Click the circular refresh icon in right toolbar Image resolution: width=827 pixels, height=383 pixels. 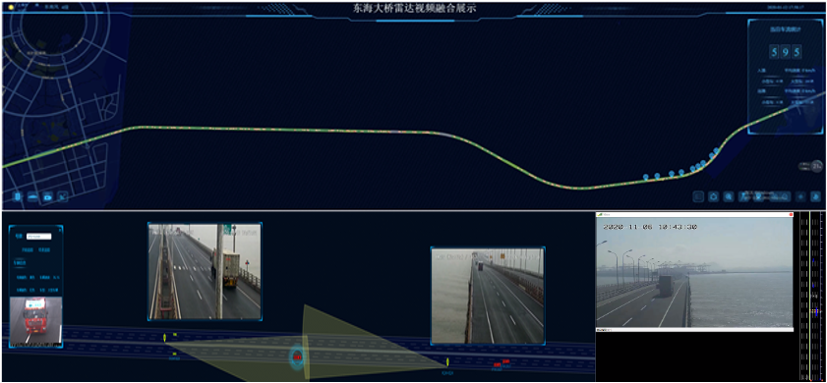point(714,197)
